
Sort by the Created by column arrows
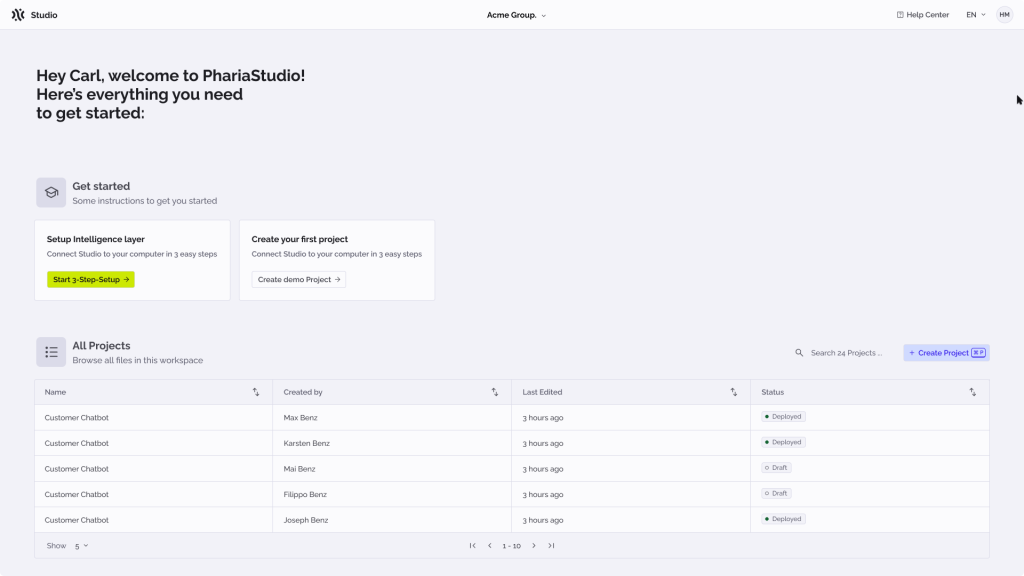pos(495,392)
